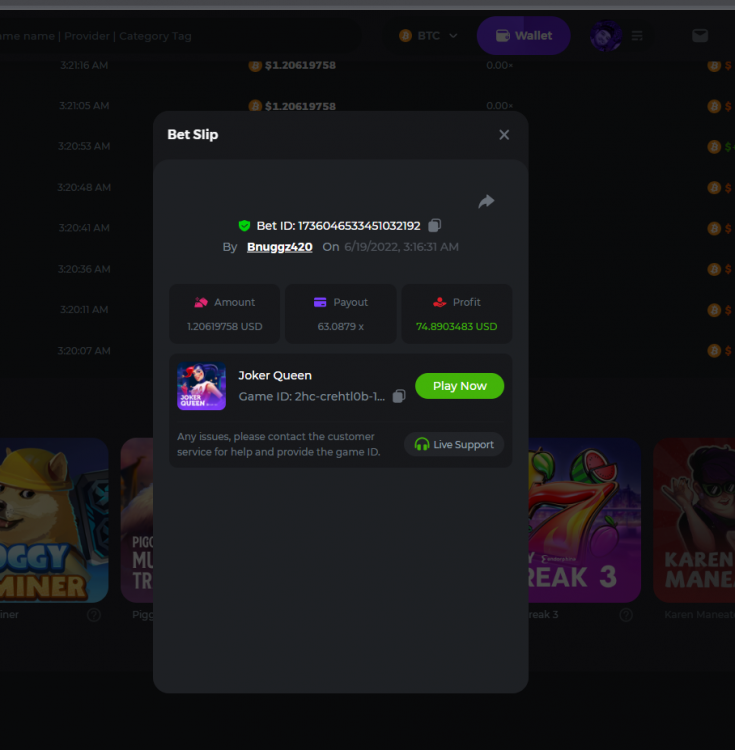Click the Joker Queen game title
The height and width of the screenshot is (750, 735).
click(x=275, y=375)
